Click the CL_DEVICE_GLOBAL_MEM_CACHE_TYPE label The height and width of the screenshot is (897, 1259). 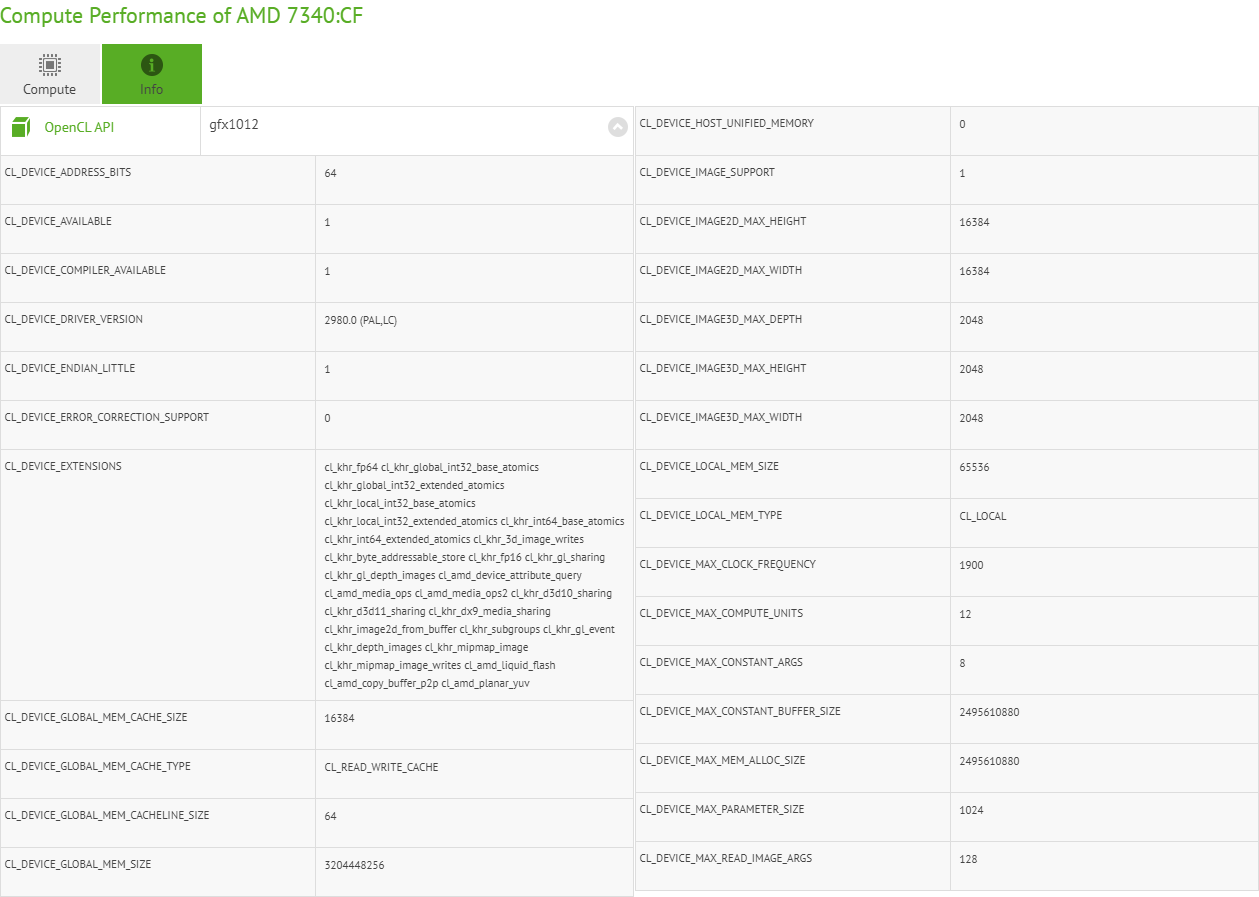tap(98, 766)
